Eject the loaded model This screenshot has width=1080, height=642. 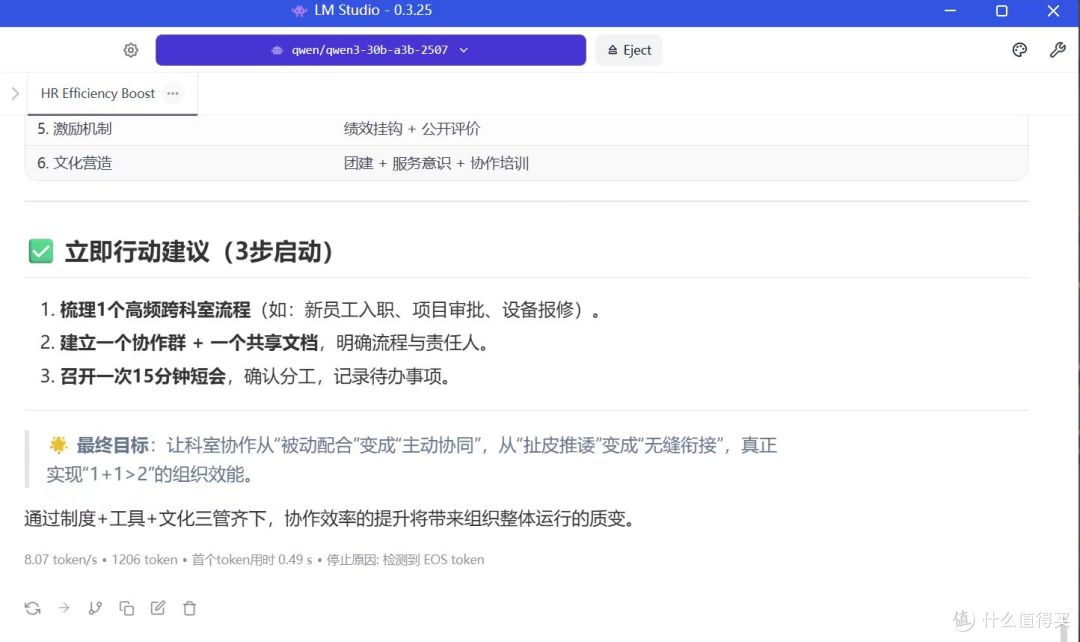[629, 50]
